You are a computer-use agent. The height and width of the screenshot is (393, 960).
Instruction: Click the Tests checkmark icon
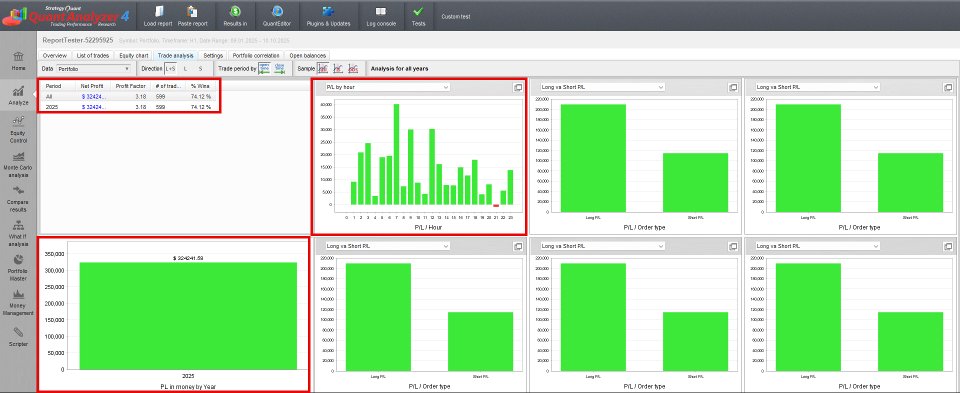(418, 11)
